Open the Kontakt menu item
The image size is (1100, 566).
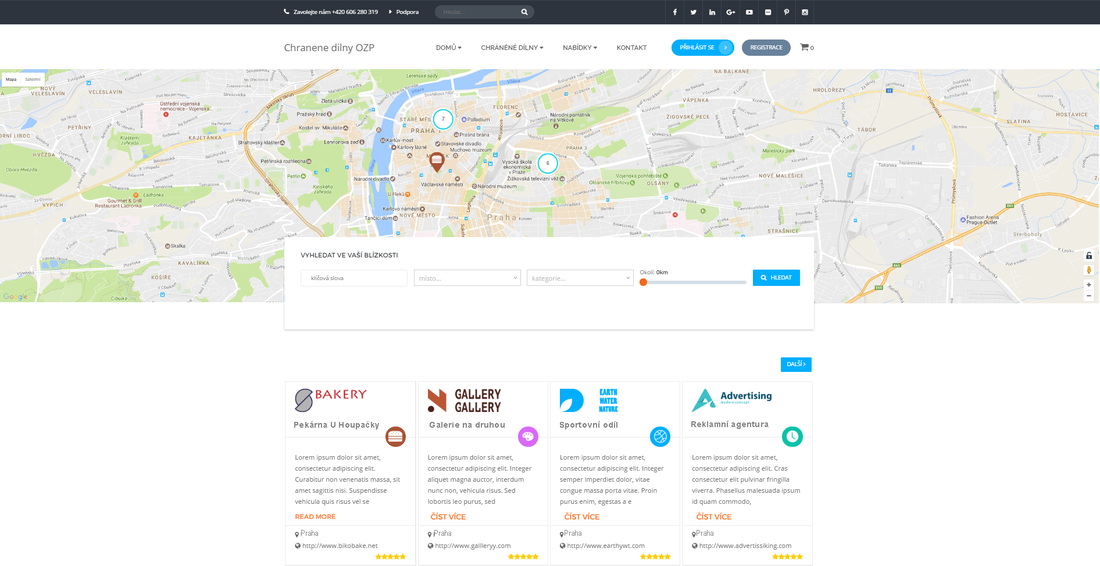point(631,48)
